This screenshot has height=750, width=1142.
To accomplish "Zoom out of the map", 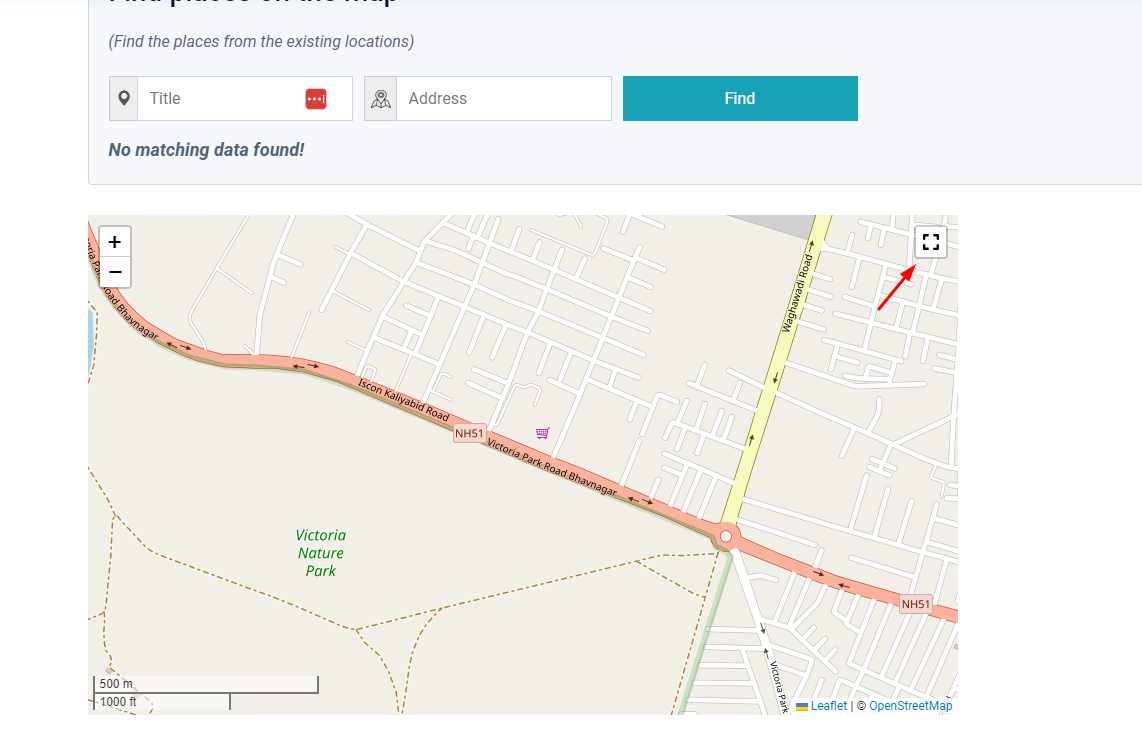I will coord(115,272).
